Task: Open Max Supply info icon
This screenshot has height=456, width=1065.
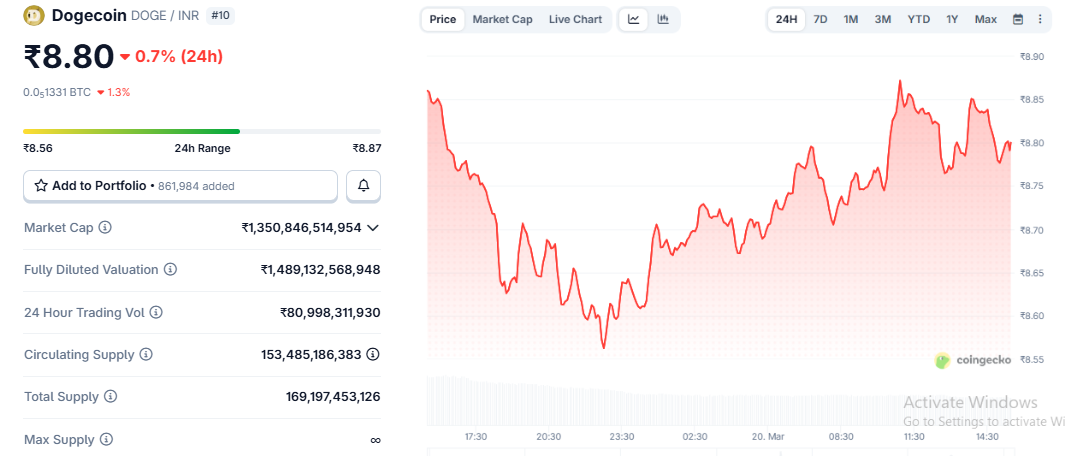Action: (x=106, y=440)
